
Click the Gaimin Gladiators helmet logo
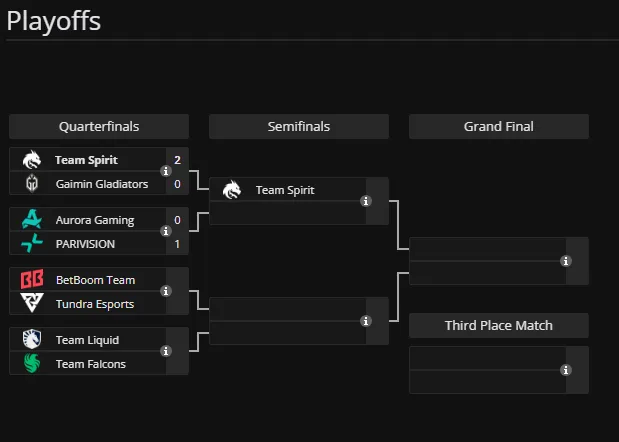[32, 184]
